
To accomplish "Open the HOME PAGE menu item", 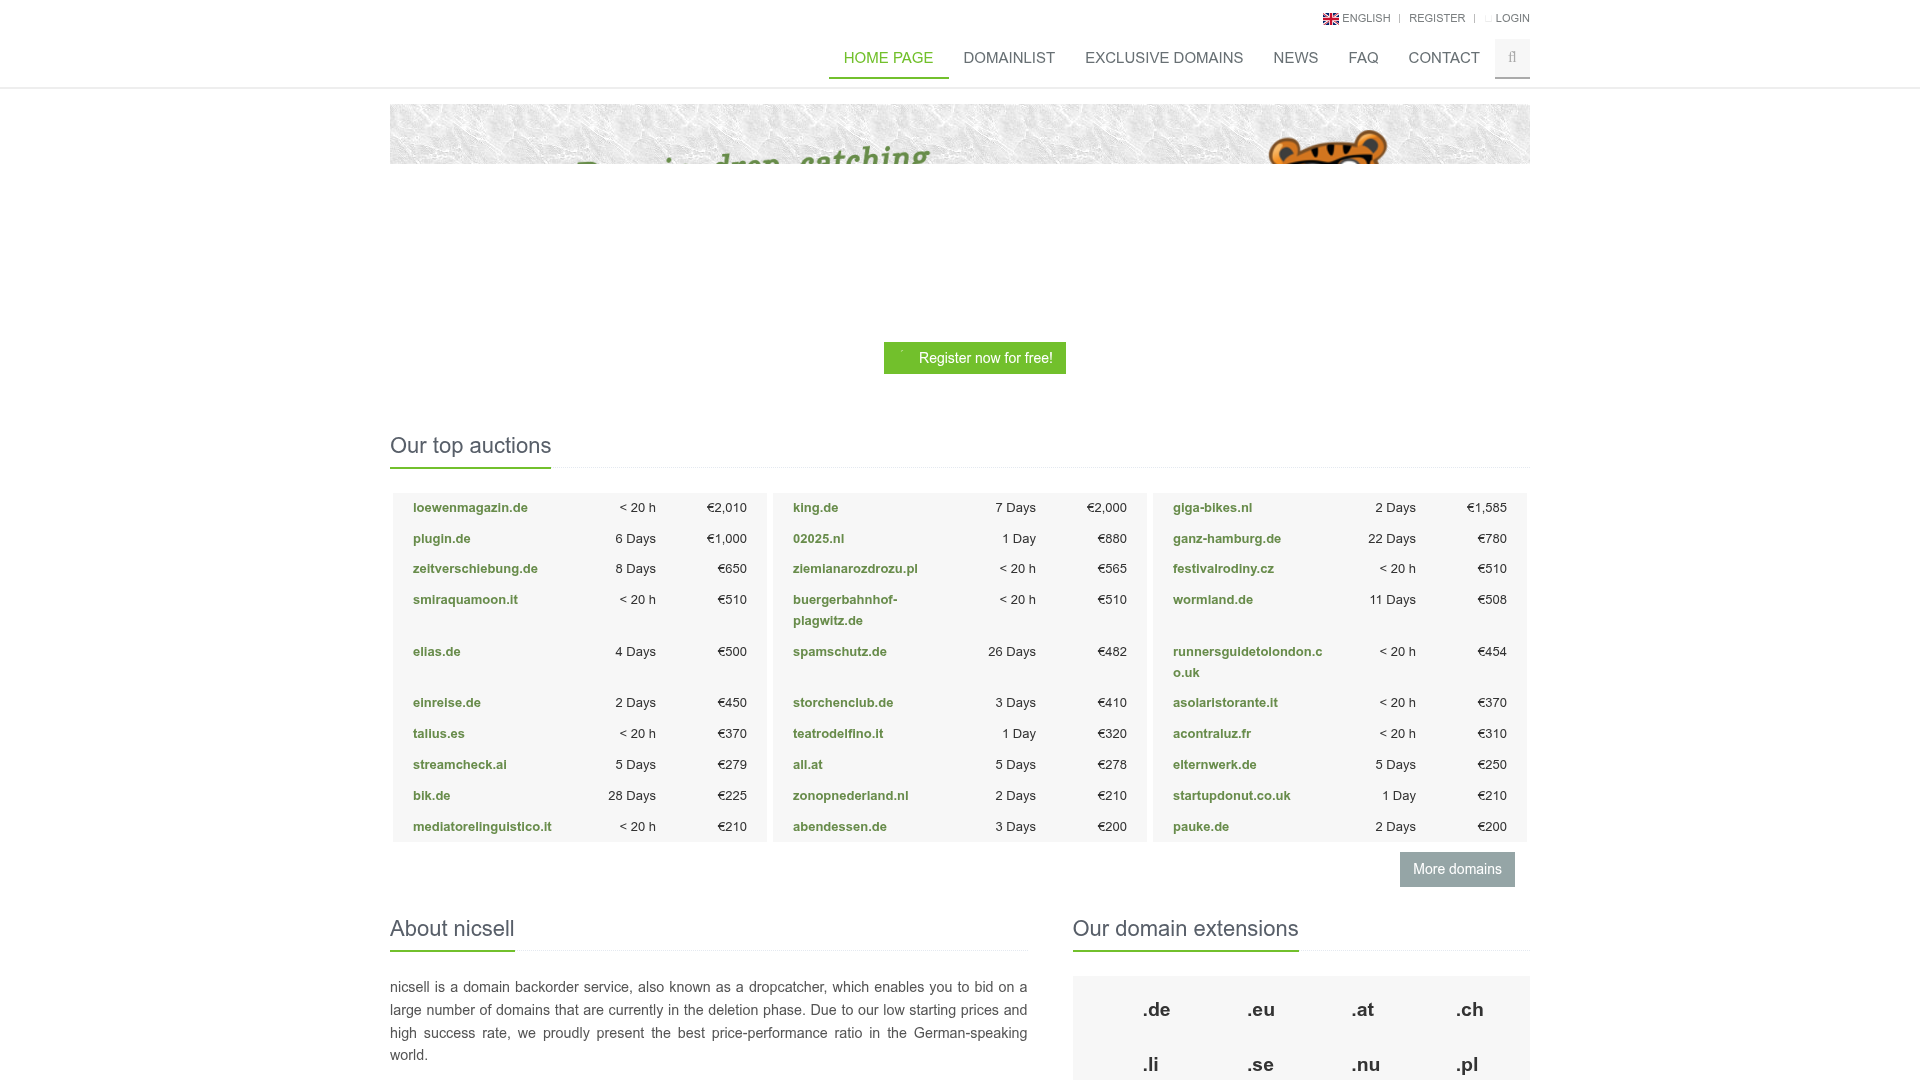I will click(888, 58).
